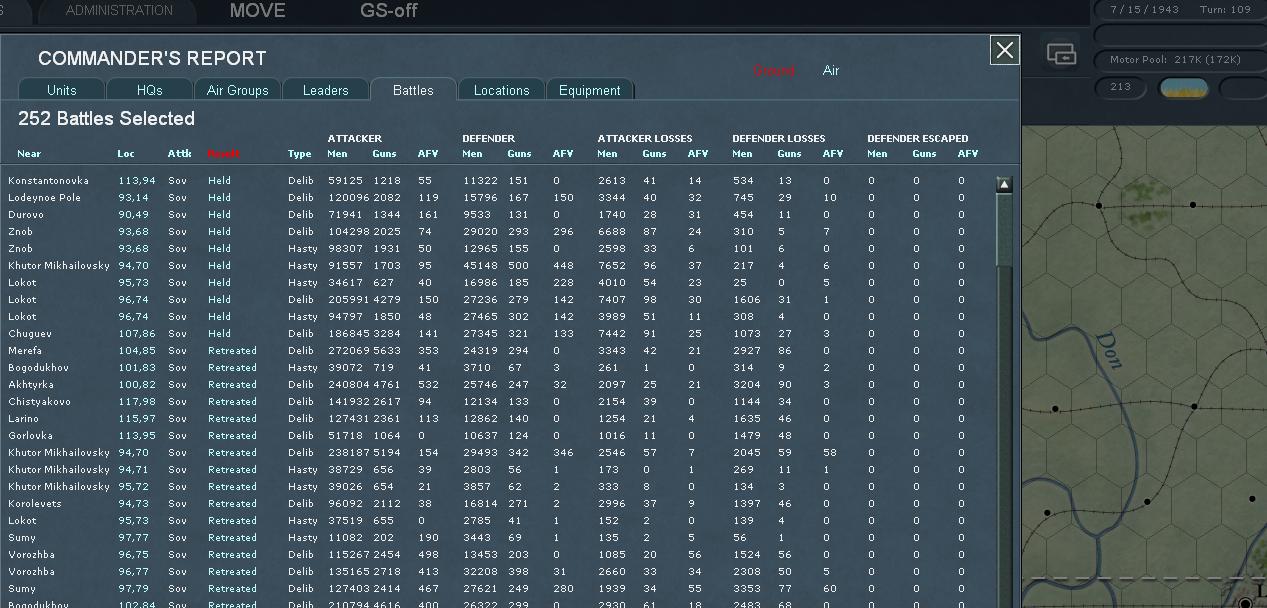The height and width of the screenshot is (608, 1267).
Task: Sort battles by Attk column
Action: [179, 154]
